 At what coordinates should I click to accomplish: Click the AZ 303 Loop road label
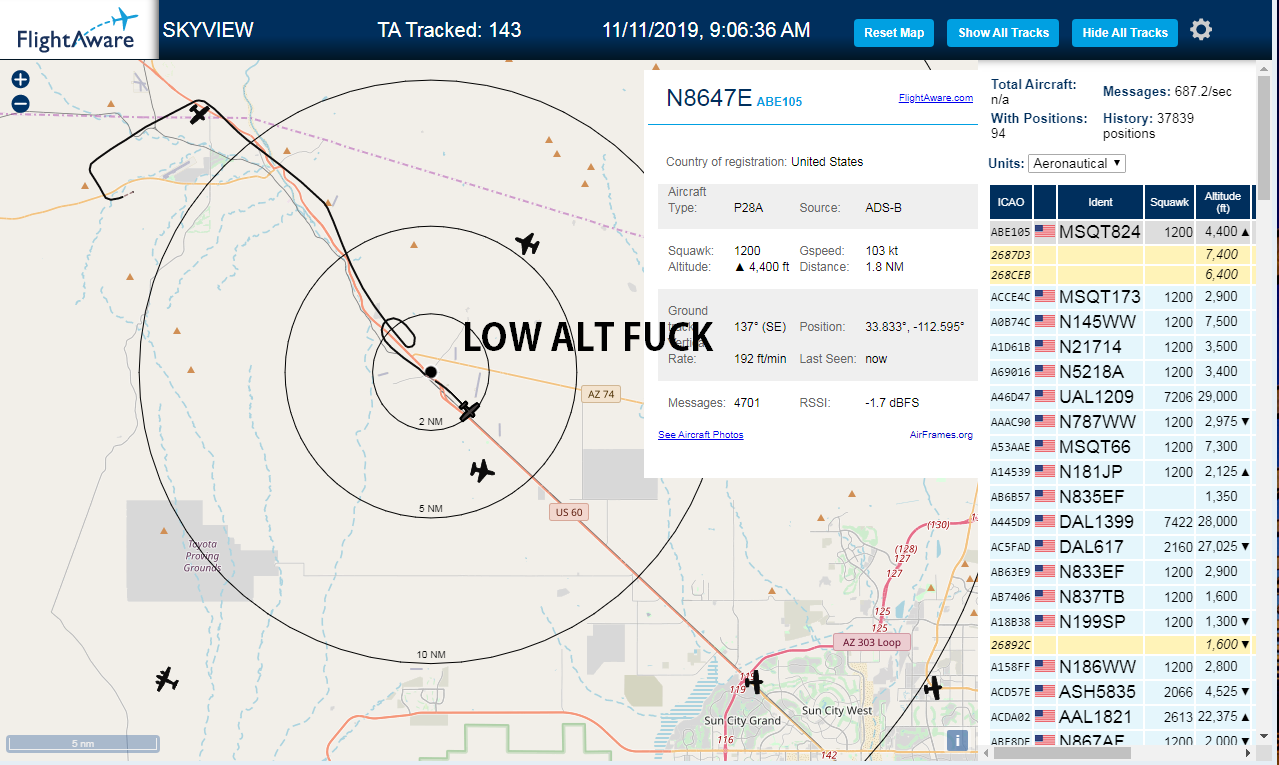click(873, 642)
